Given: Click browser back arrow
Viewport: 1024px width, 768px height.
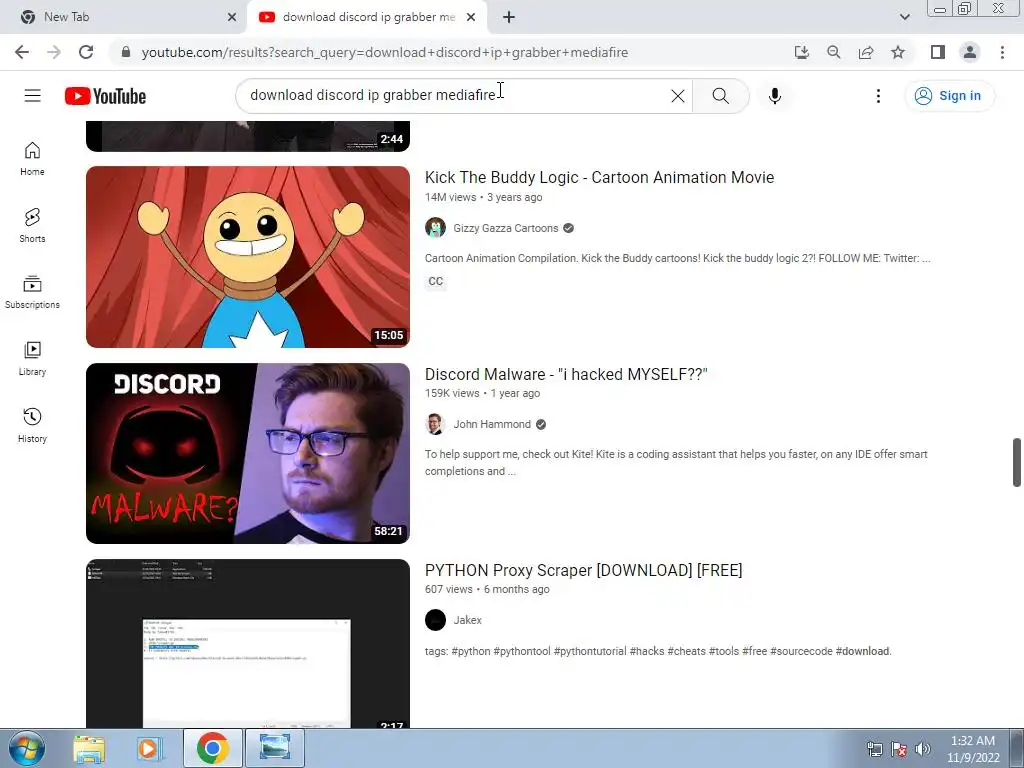Looking at the screenshot, I should point(22,52).
